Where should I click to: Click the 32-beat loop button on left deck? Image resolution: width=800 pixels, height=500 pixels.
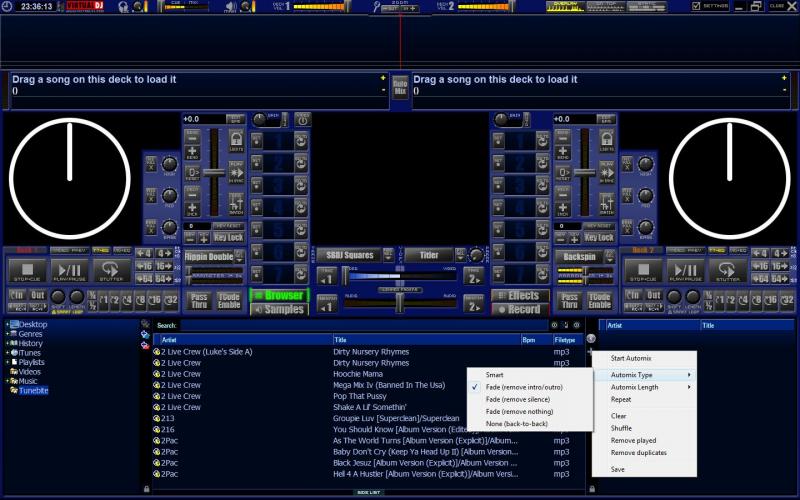point(171,301)
